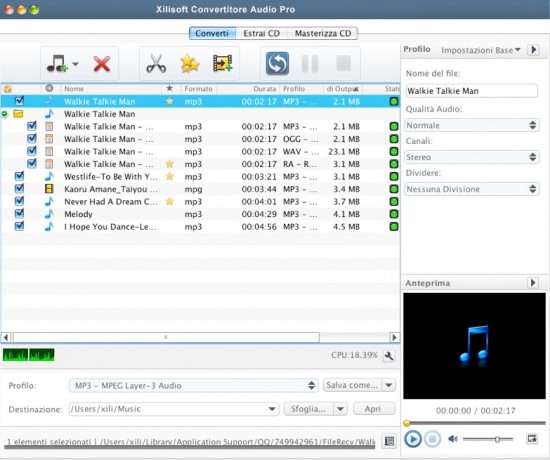Toggle checkbox for the RA profile row
The height and width of the screenshot is (460, 550).
point(32,164)
